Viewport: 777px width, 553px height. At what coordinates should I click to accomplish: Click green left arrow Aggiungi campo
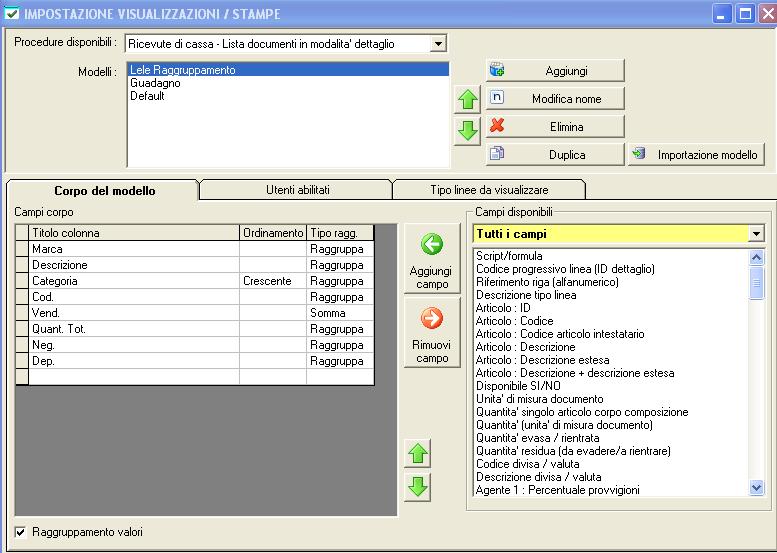[432, 259]
